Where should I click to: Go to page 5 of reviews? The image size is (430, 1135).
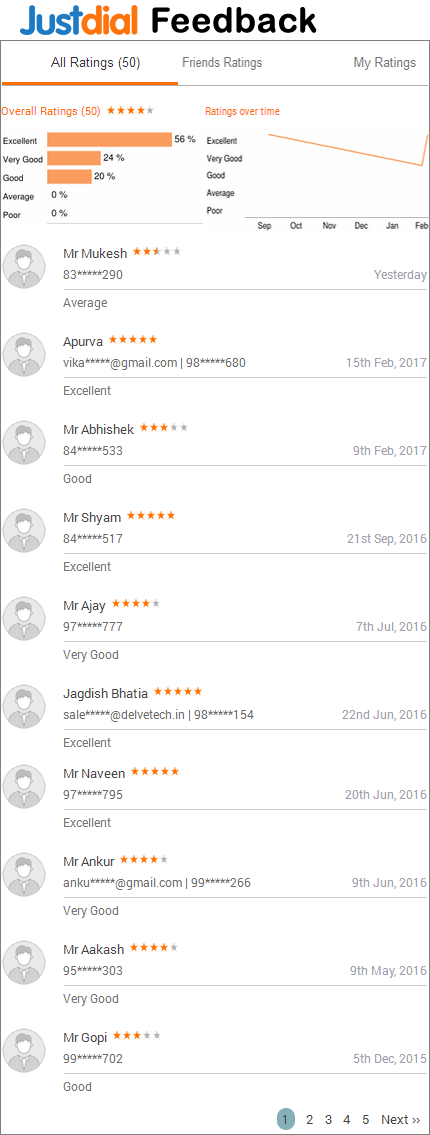366,1120
